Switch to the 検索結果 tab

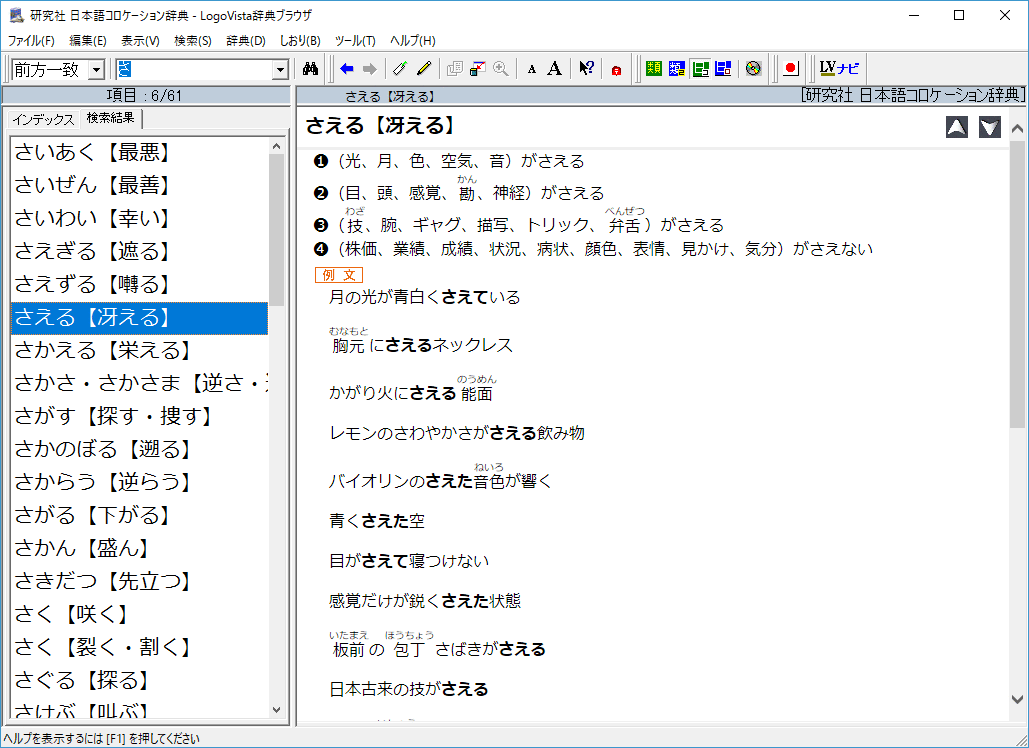coord(110,118)
